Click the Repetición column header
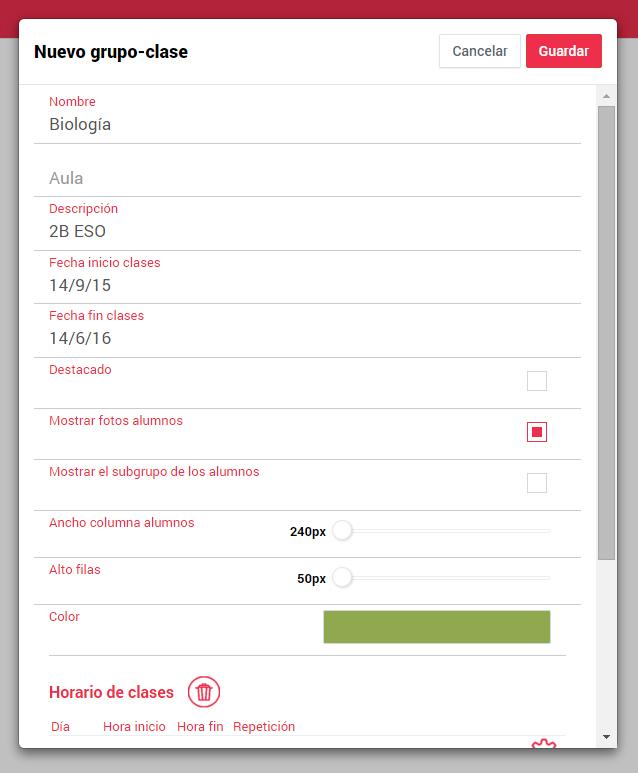Viewport: 638px width, 773px height. tap(264, 726)
